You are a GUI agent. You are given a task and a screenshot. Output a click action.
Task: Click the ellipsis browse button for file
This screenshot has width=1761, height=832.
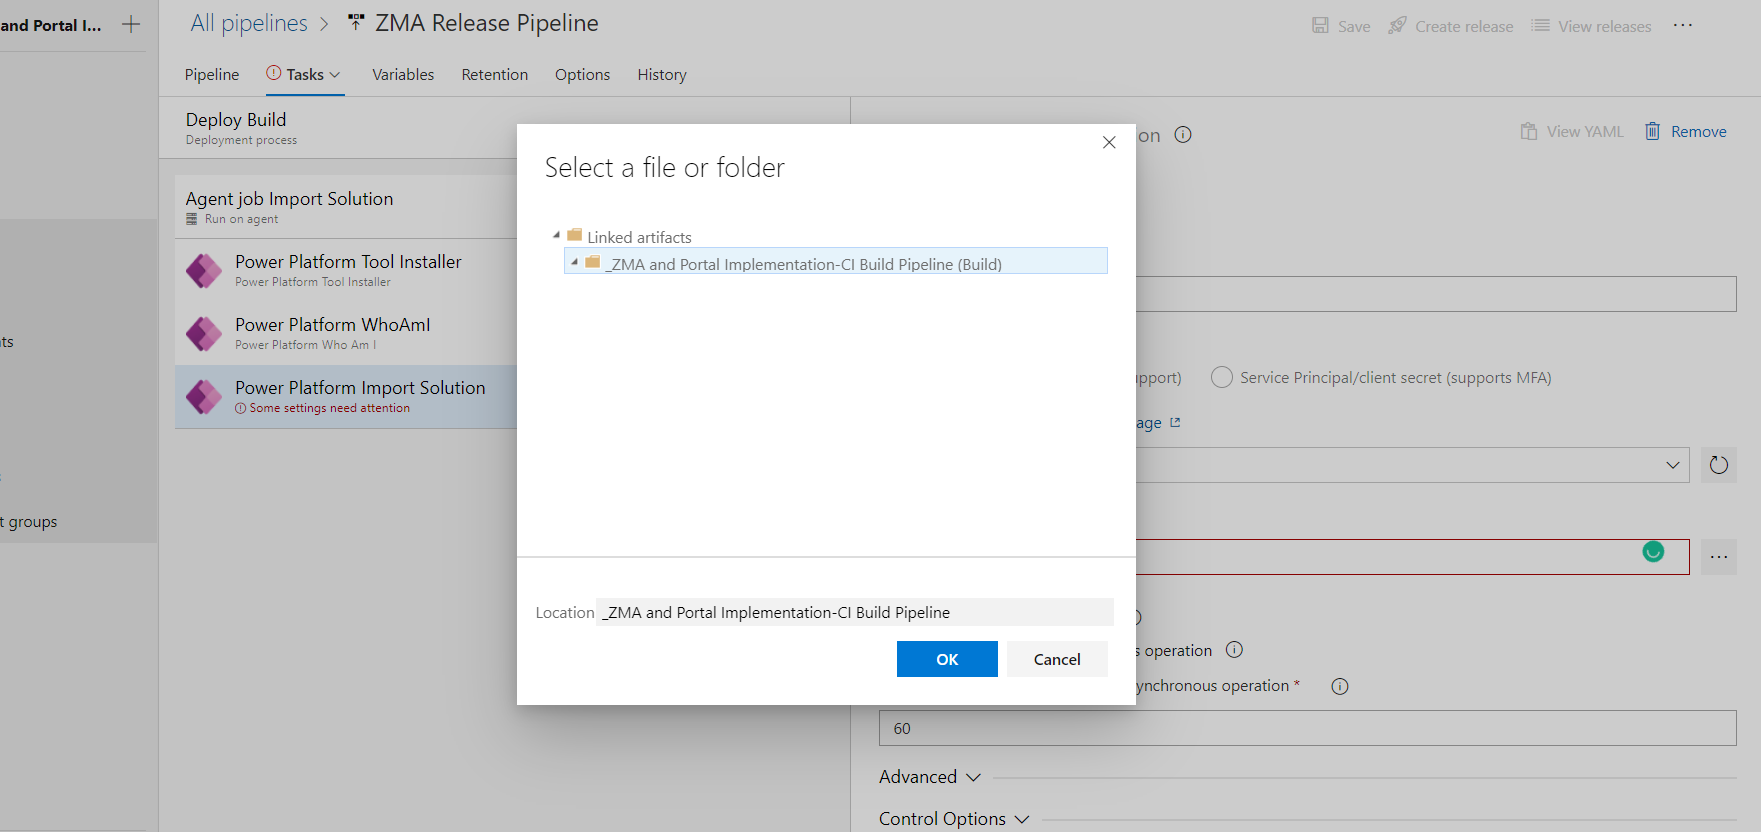coord(1718,557)
